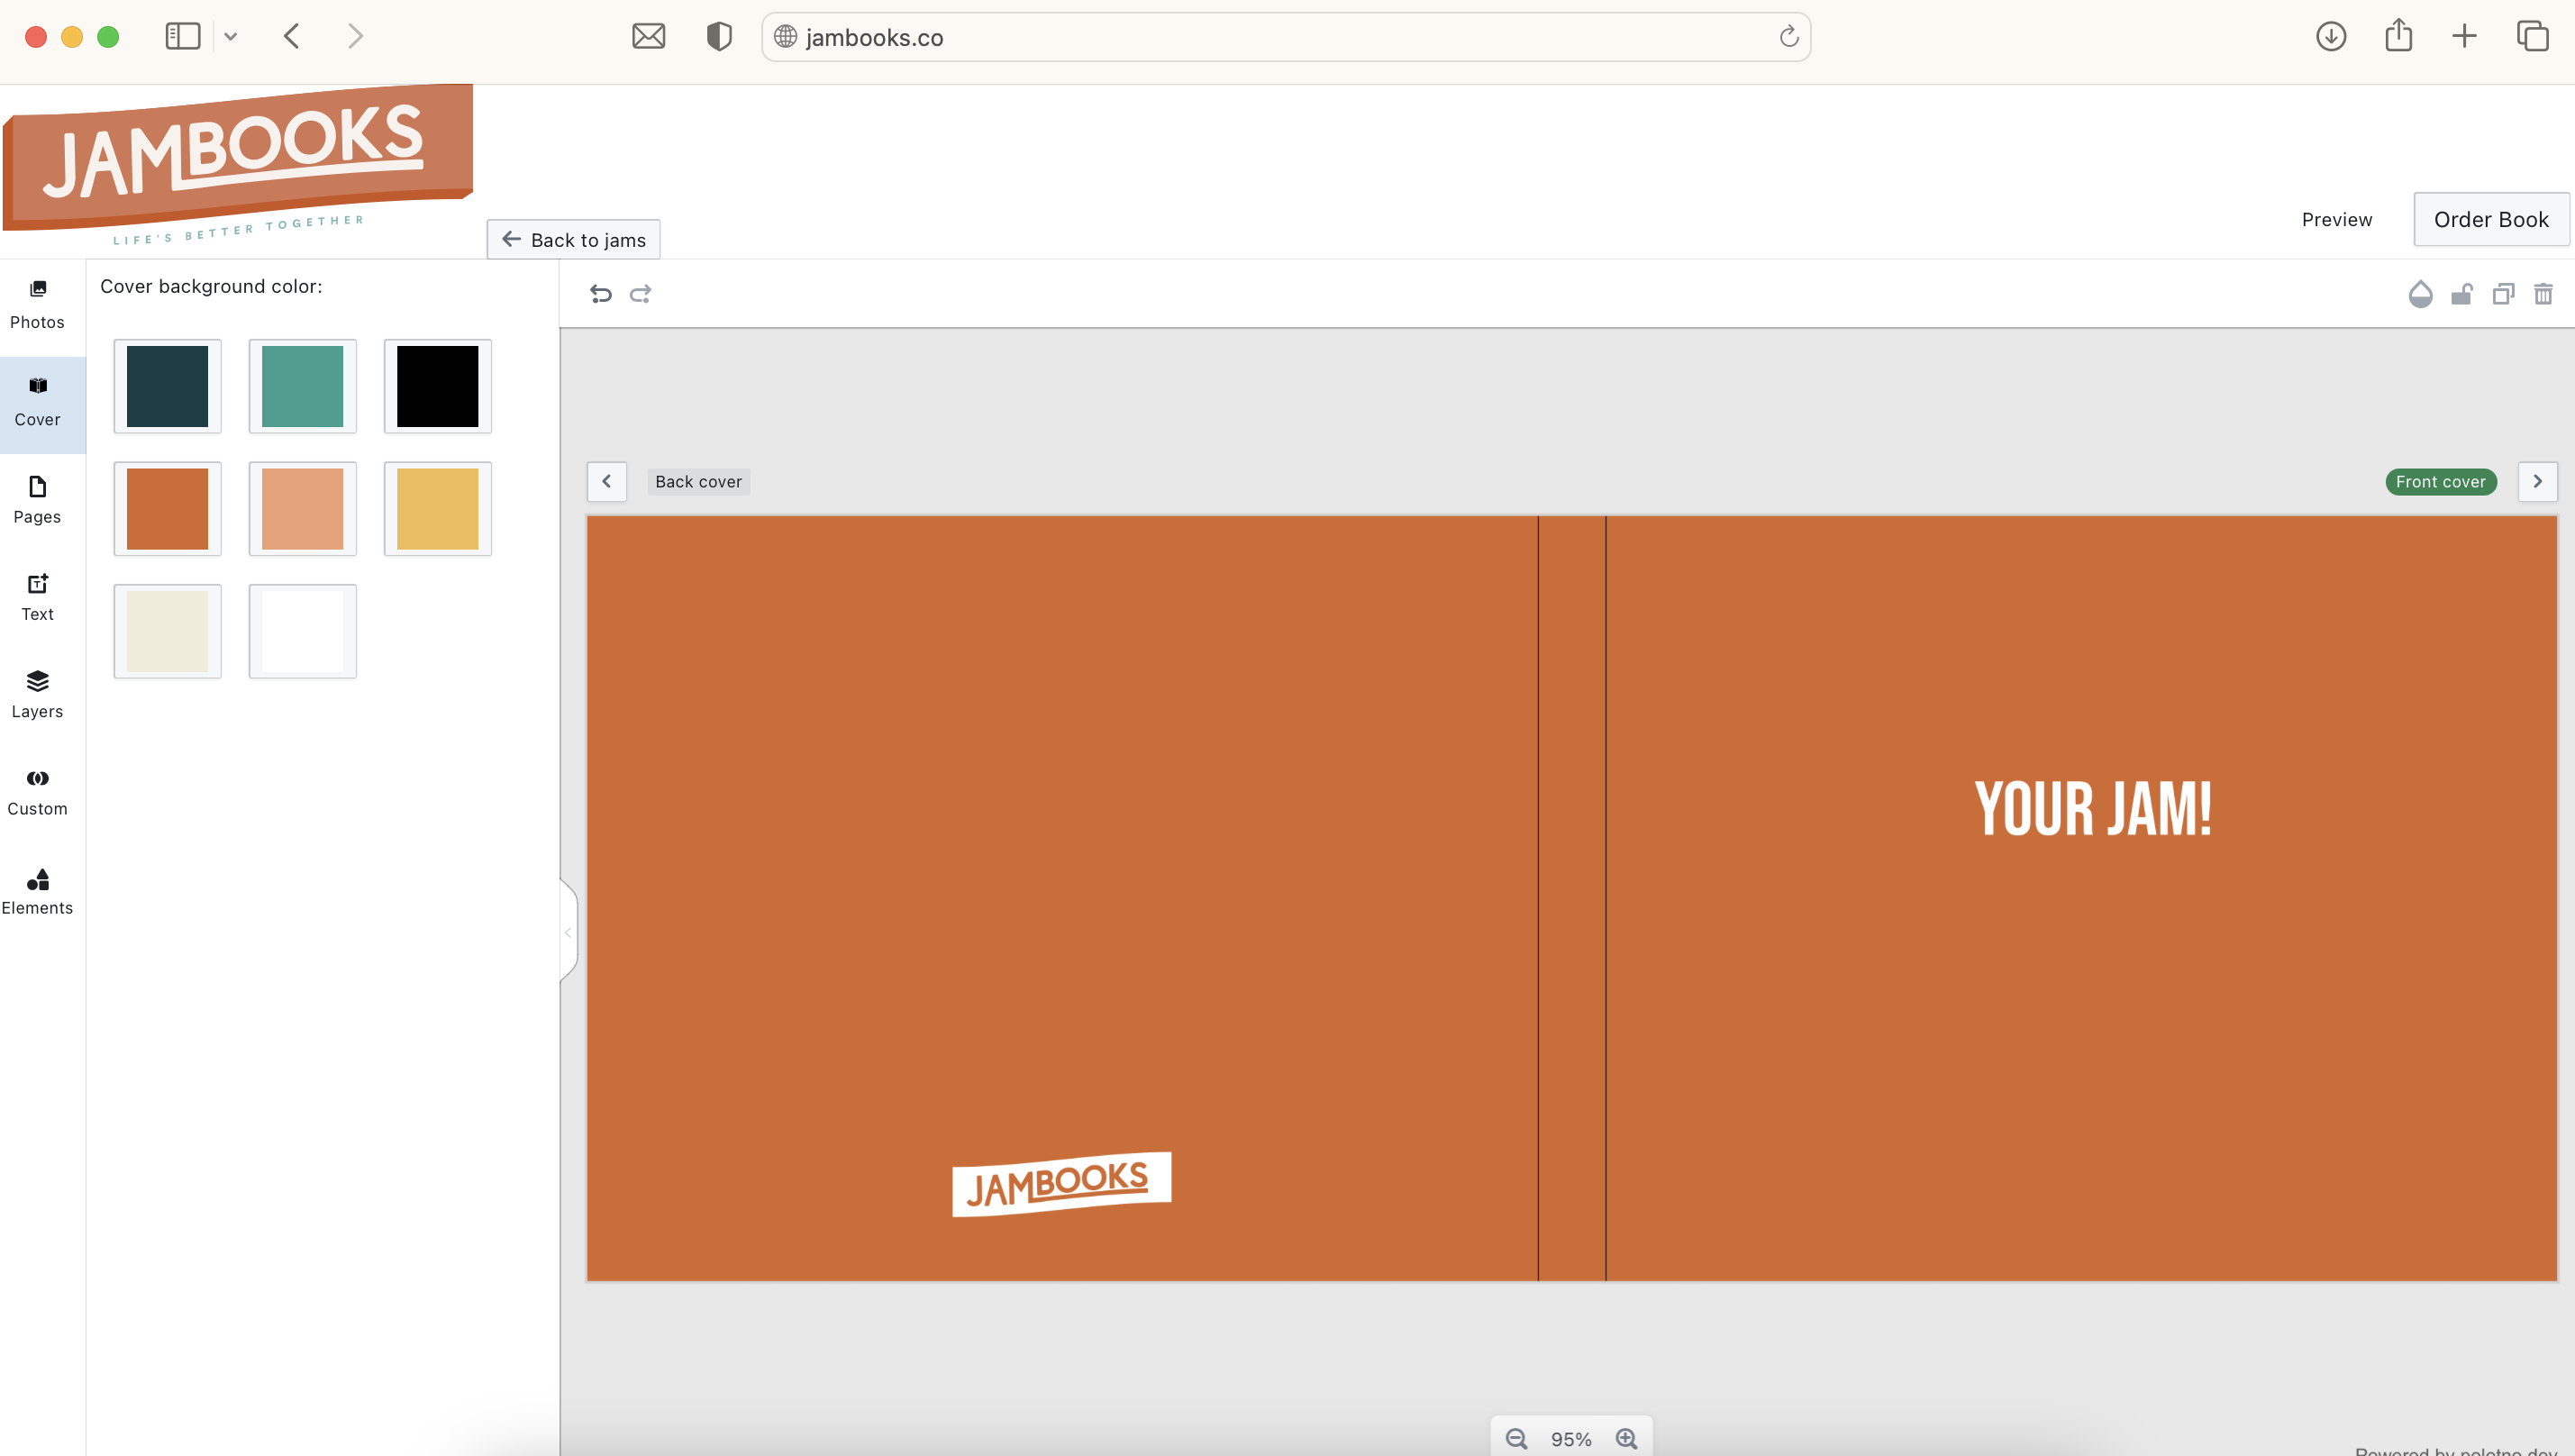Viewport: 2575px width, 1456px height.
Task: Click the Front cover label
Action: 2440,481
